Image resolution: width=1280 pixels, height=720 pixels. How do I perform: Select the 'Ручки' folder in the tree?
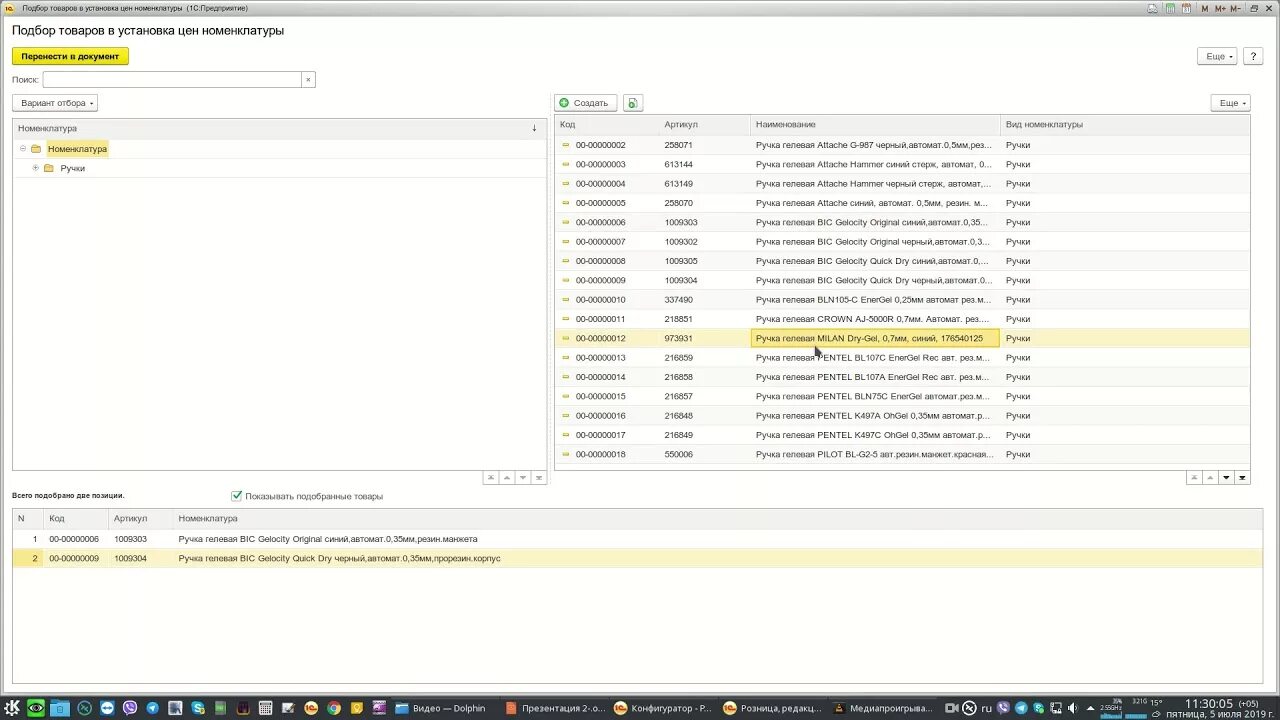pyautogui.click(x=72, y=168)
